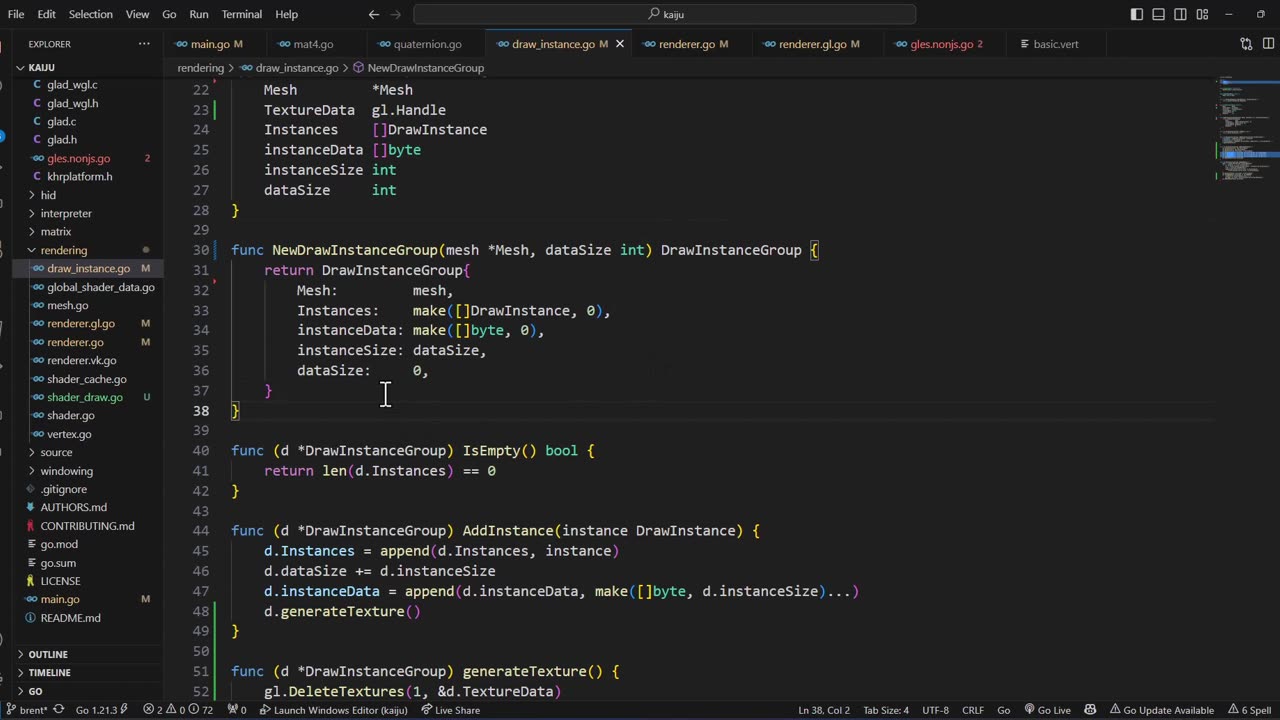The image size is (1280, 720).
Task: Open the 6 Spell spelling issues indicator
Action: click(1249, 710)
